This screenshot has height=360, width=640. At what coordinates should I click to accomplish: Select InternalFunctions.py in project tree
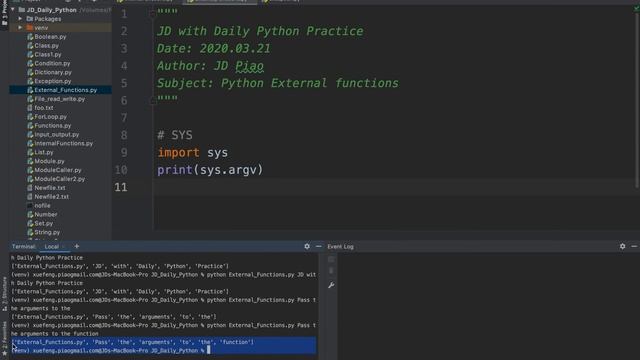[64, 143]
